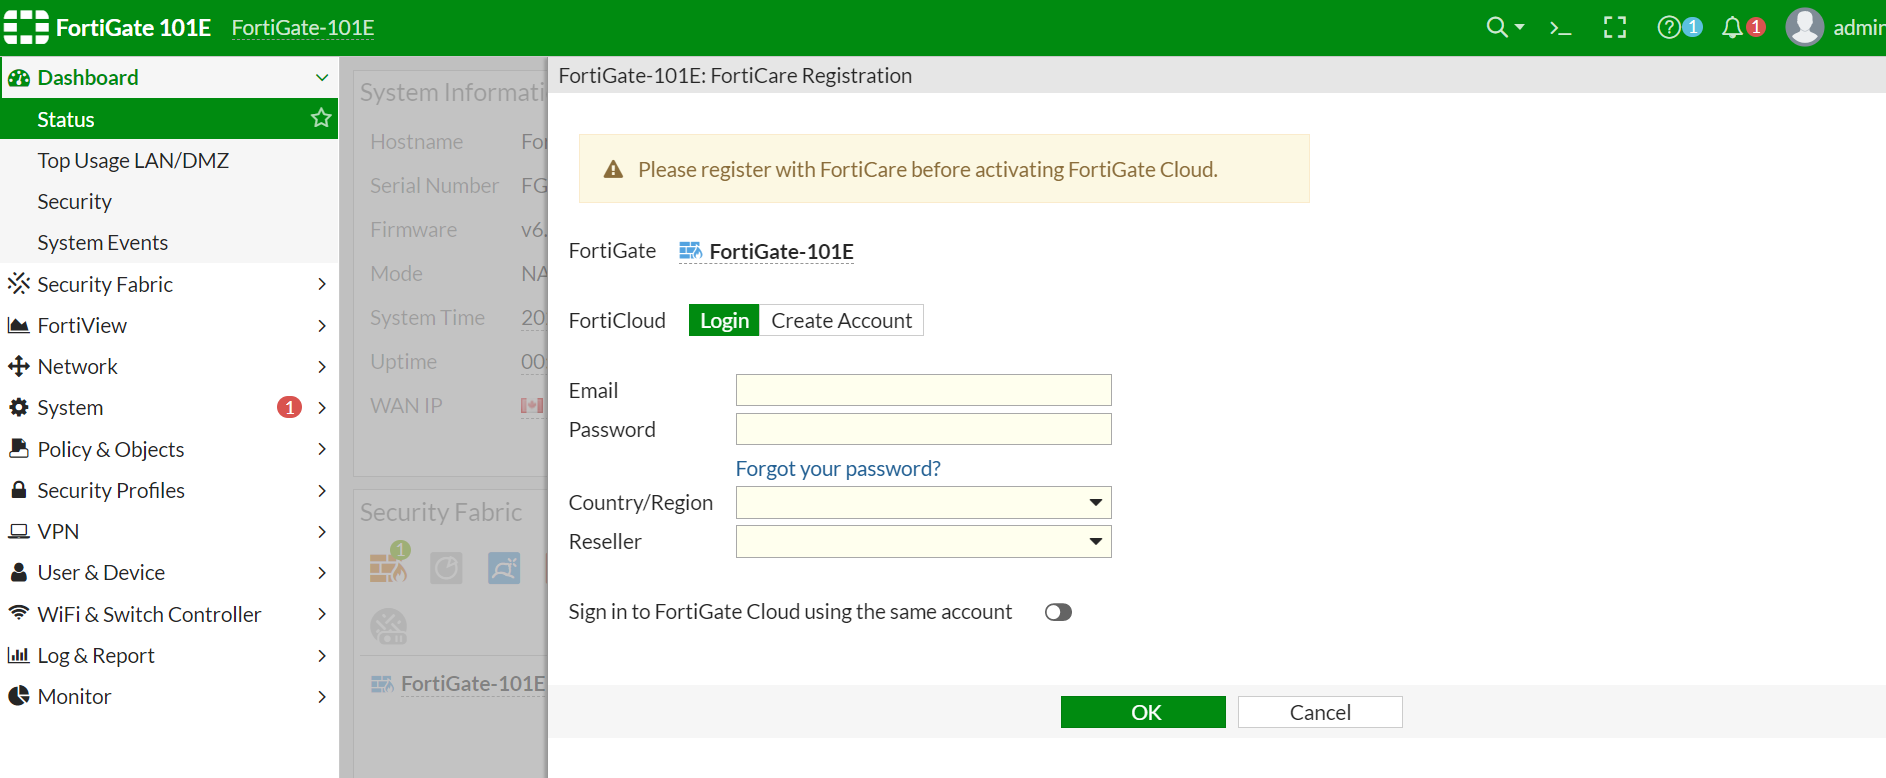Click the admin user avatar

[x=1805, y=28]
